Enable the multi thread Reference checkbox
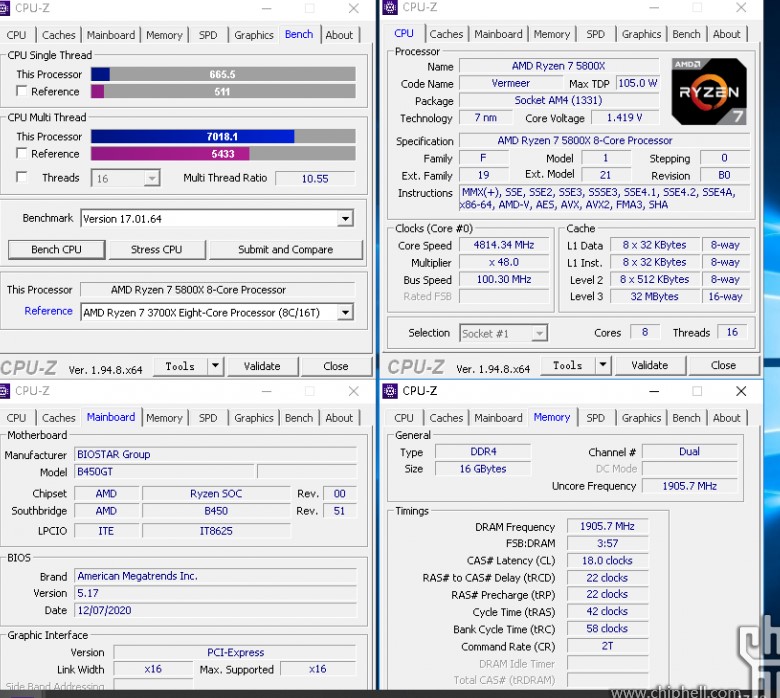 (x=21, y=153)
